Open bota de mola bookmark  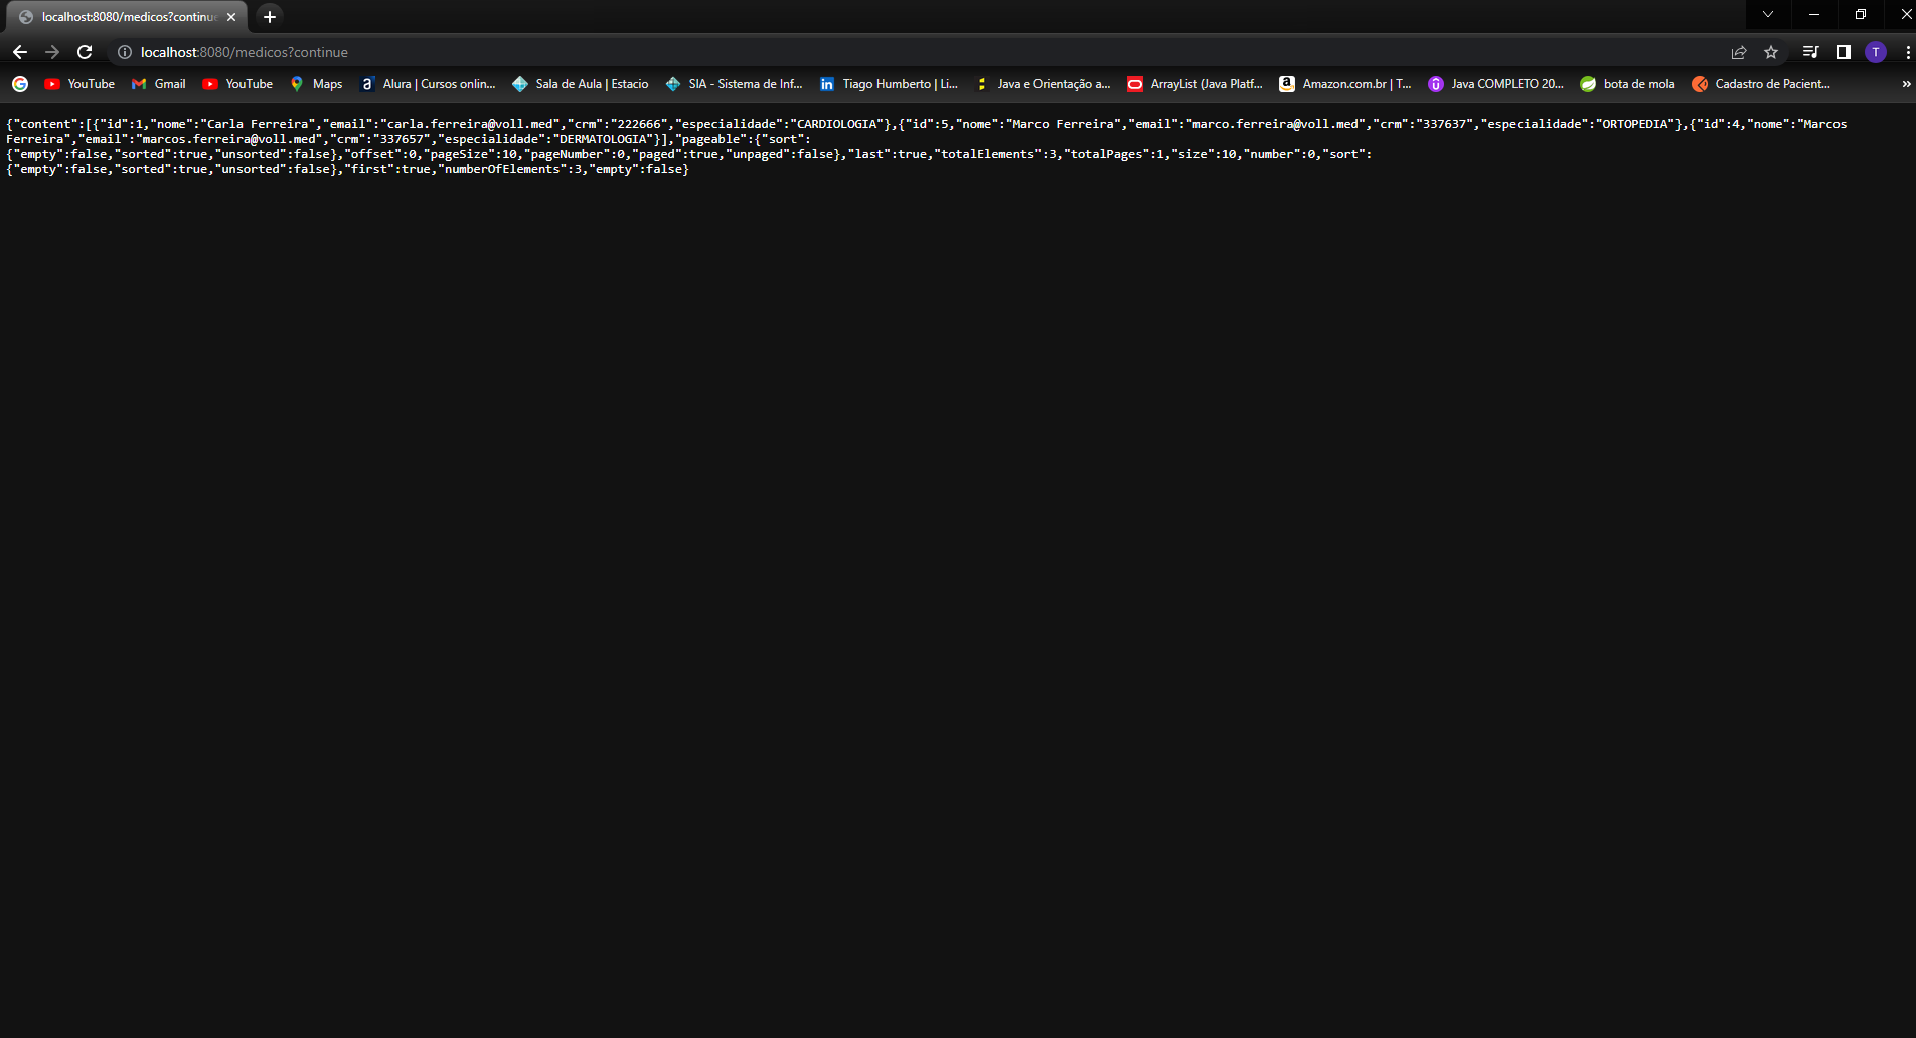(1627, 84)
